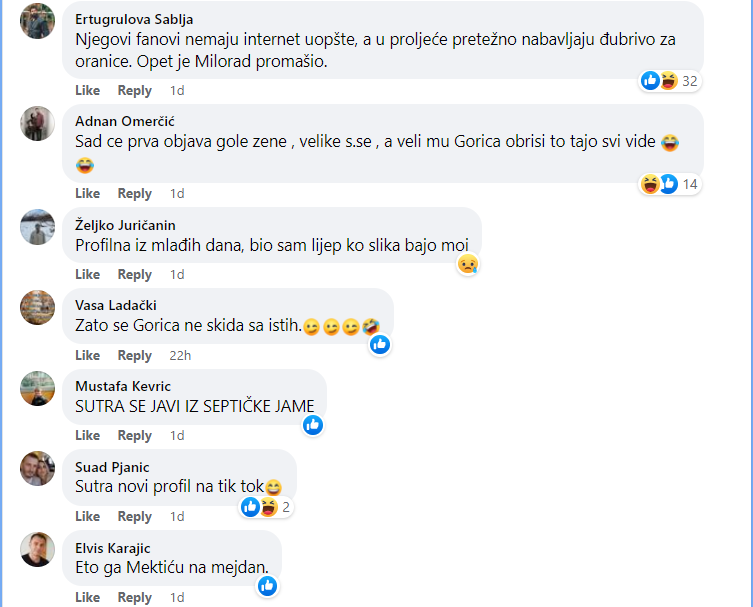Open reactions on Ertugrulova Sablja's comment
The image size is (753, 607).
(669, 81)
